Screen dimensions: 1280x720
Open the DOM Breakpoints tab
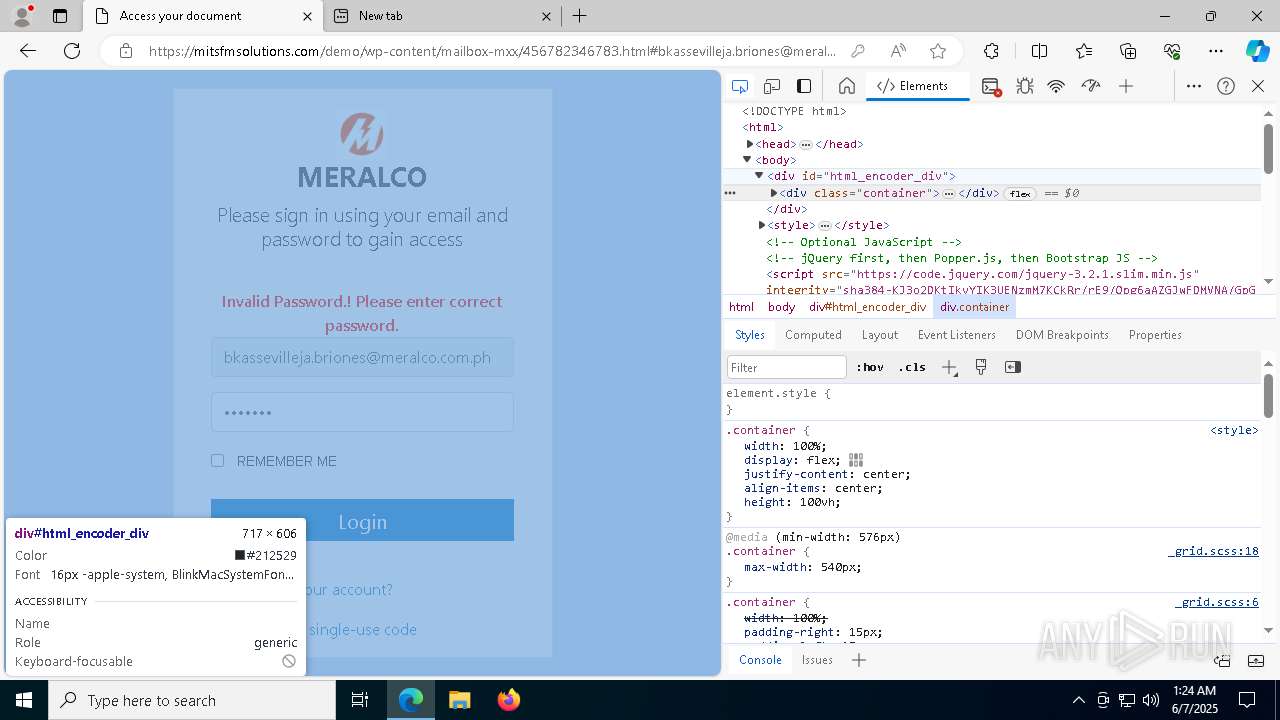coord(1062,335)
